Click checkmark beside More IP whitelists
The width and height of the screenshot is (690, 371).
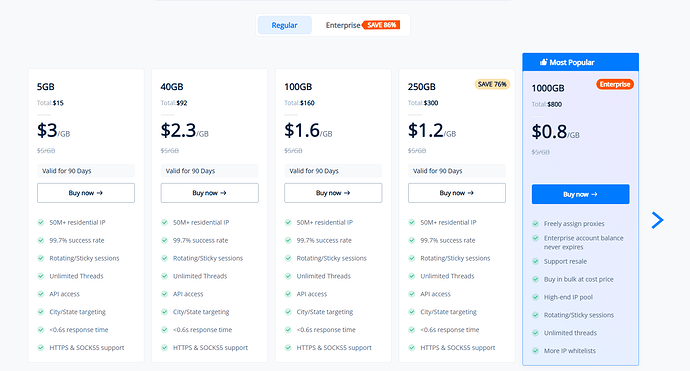click(536, 351)
